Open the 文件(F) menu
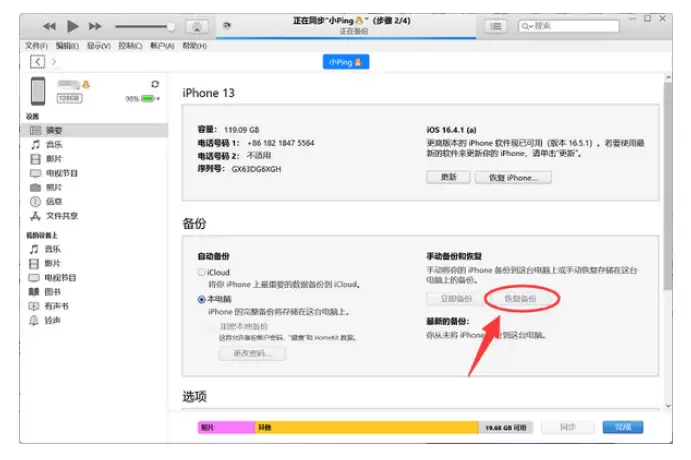691x460 pixels. pyautogui.click(x=36, y=46)
